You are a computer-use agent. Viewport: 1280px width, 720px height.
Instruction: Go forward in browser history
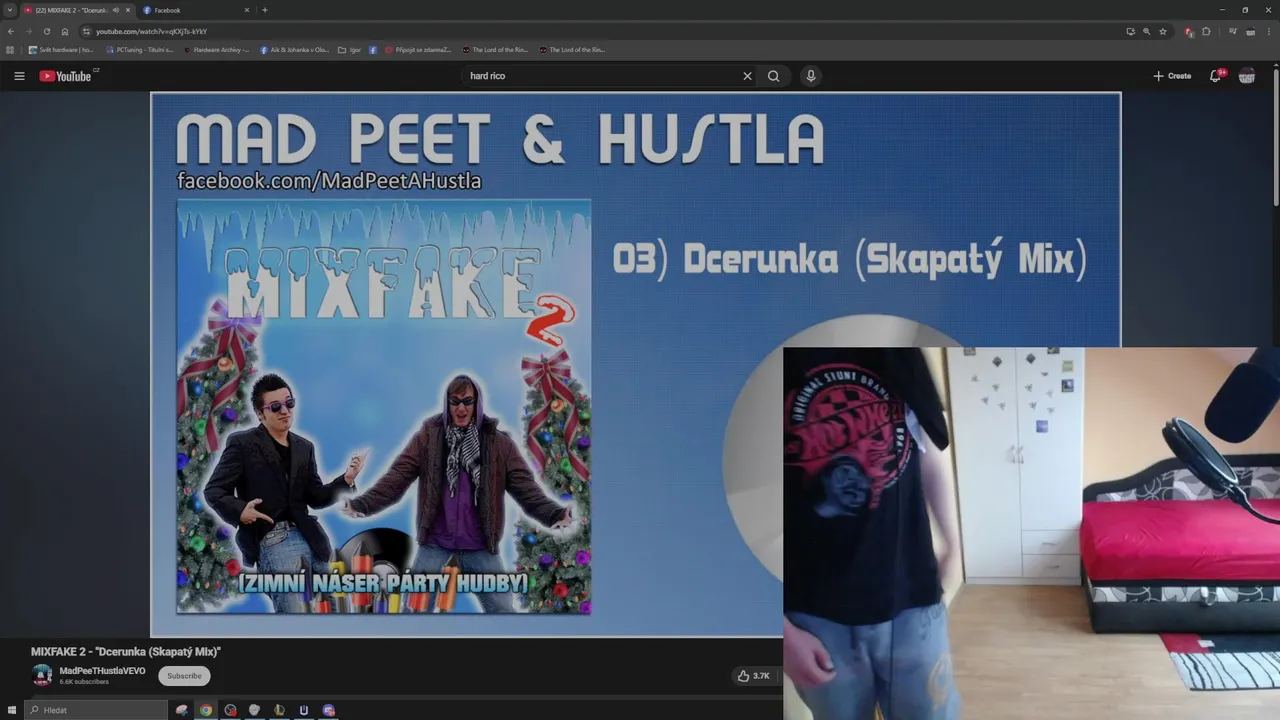click(x=28, y=31)
